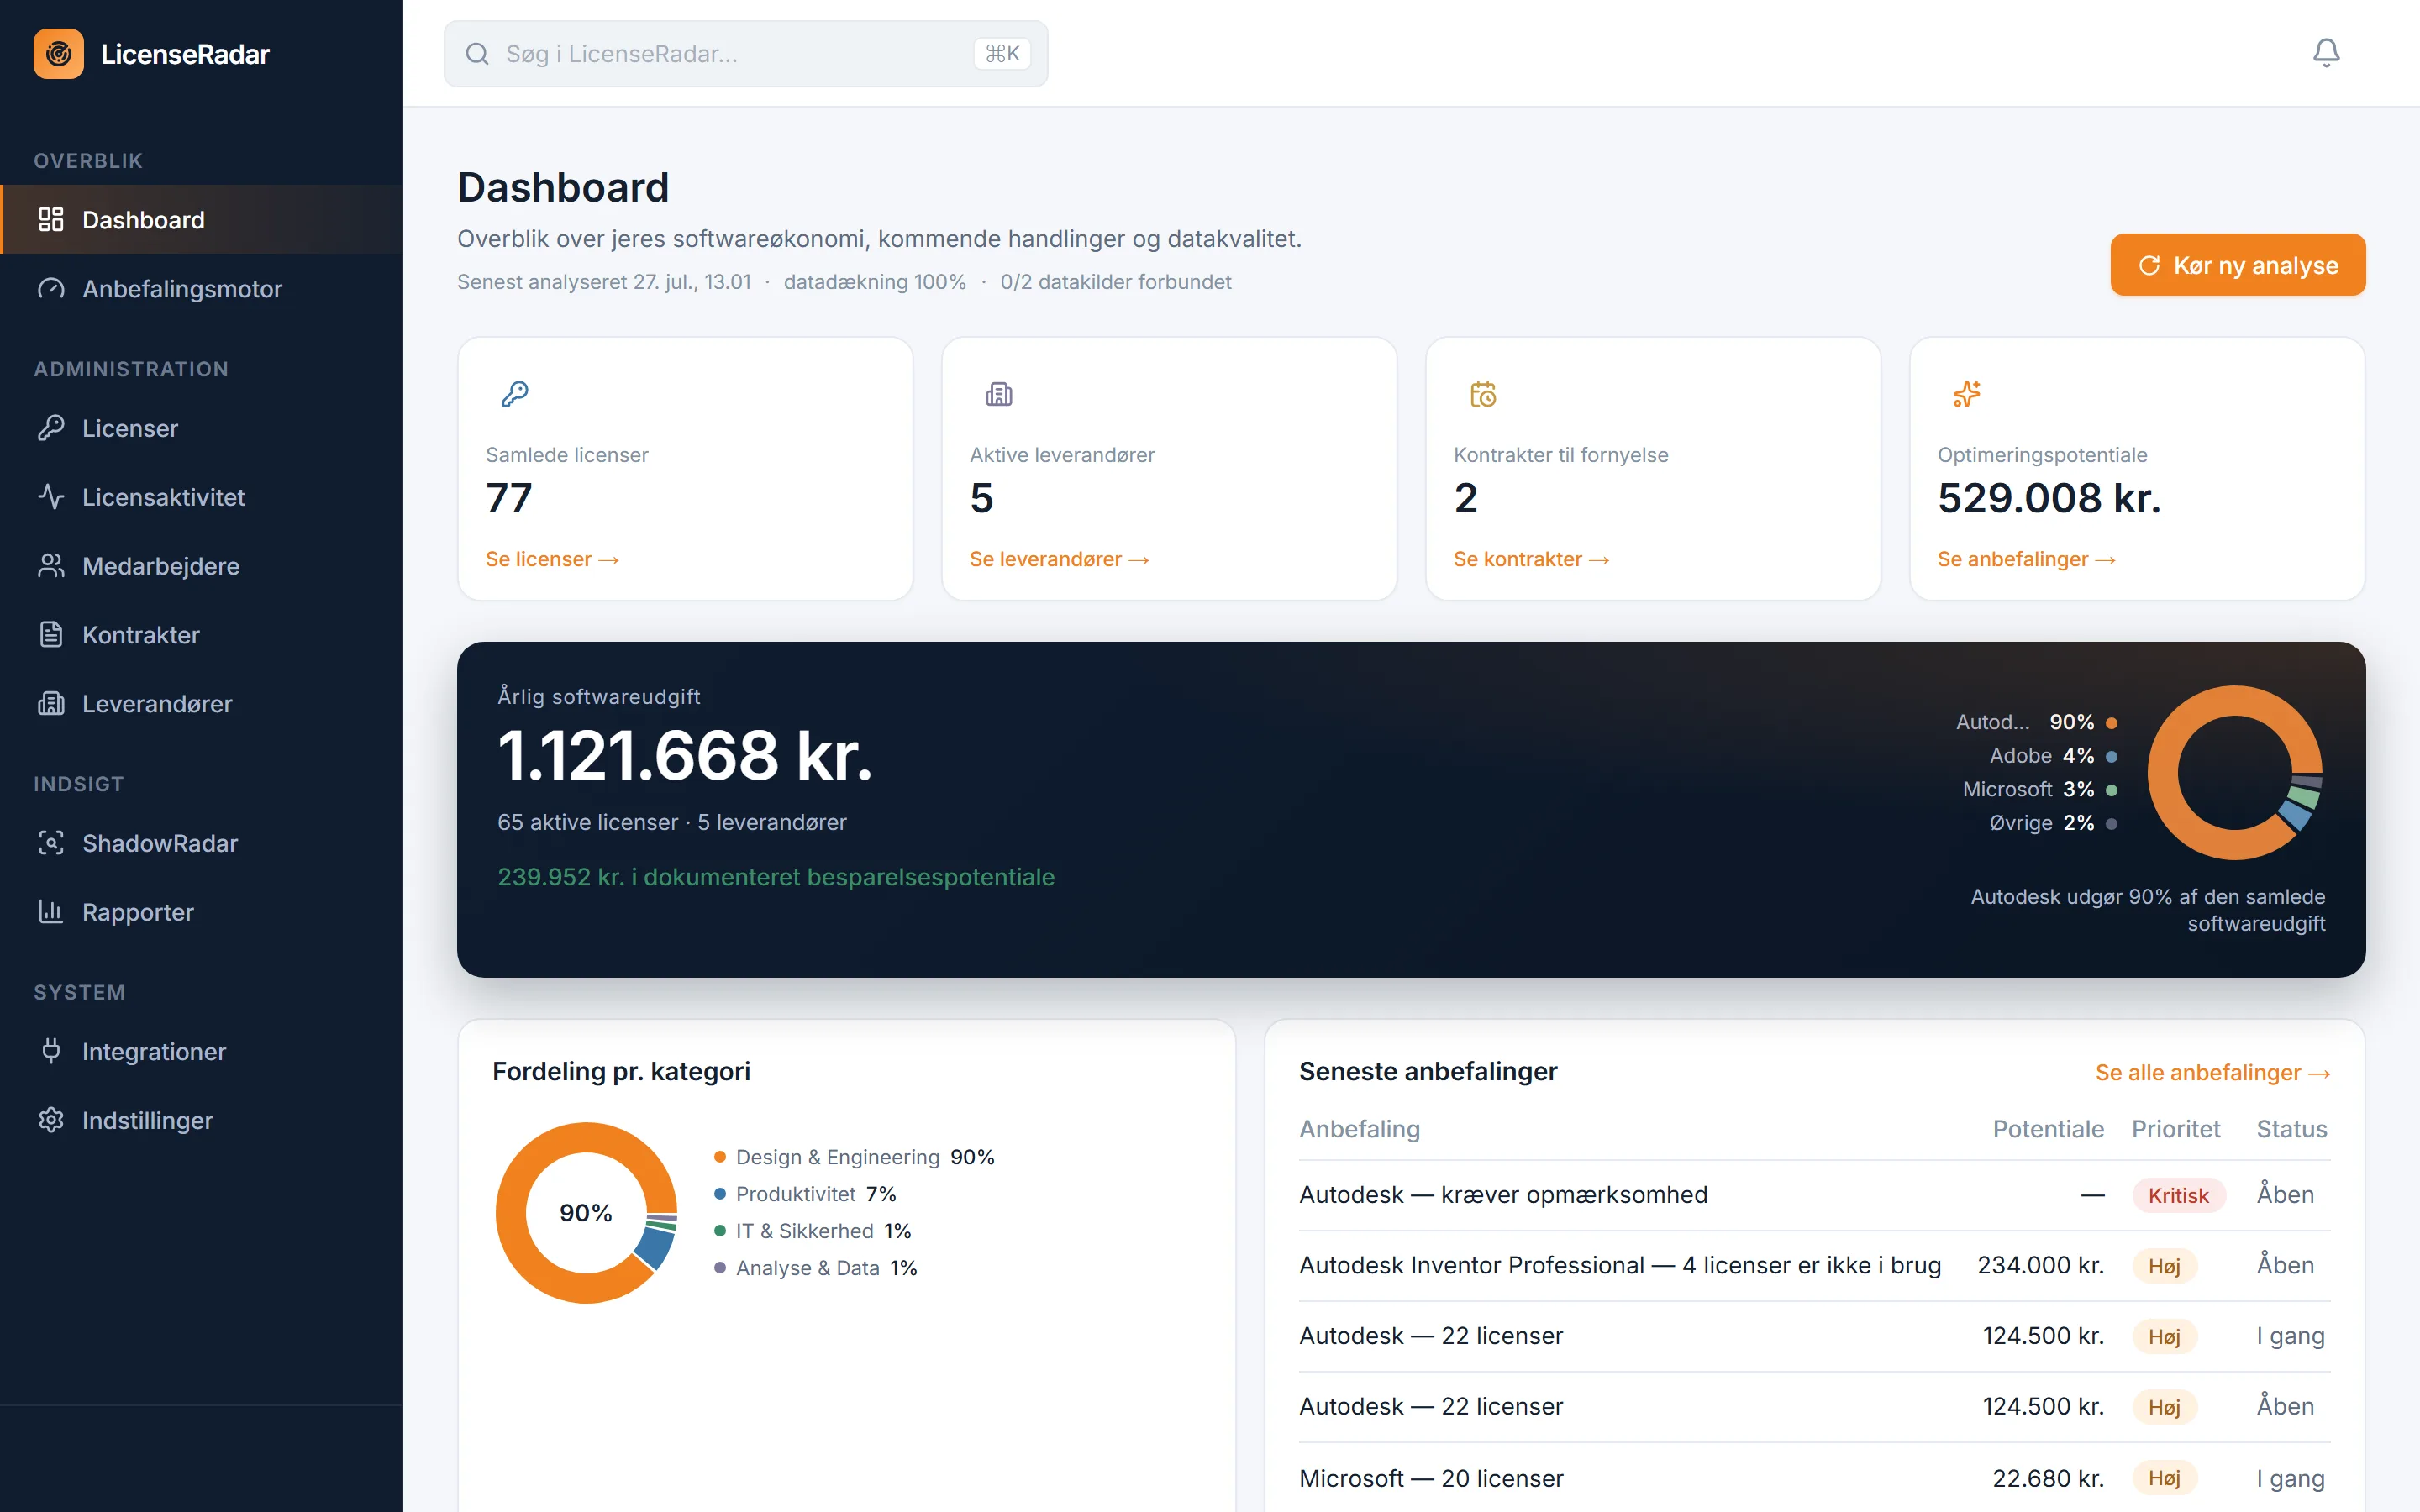Screen dimensions: 2420x1512
Task: Click the category donut chart showing 90%
Action: [586, 1212]
